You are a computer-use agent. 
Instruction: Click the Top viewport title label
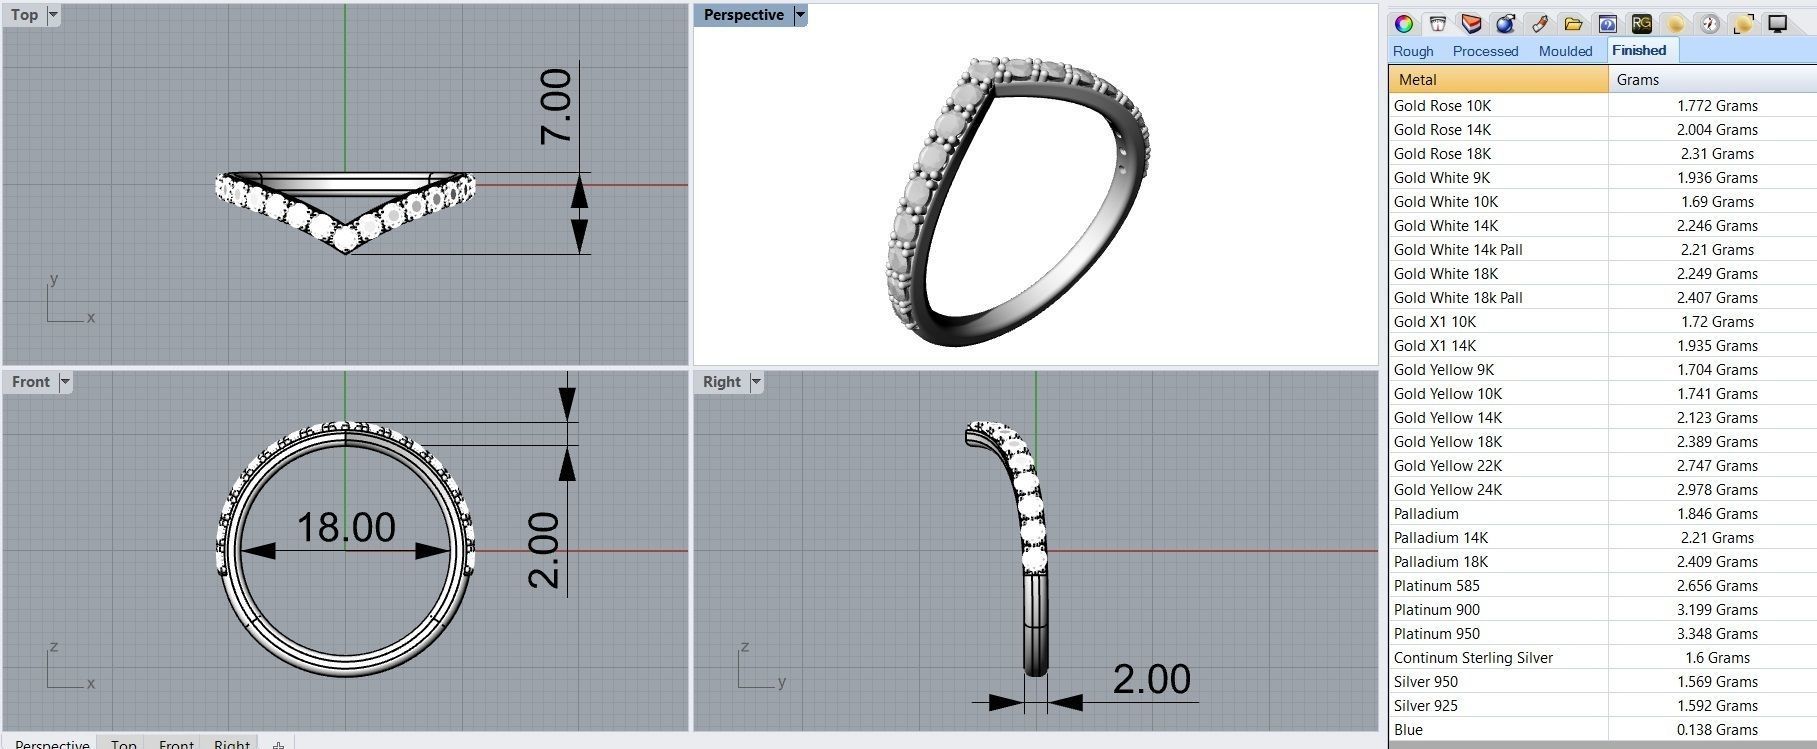pyautogui.click(x=25, y=15)
